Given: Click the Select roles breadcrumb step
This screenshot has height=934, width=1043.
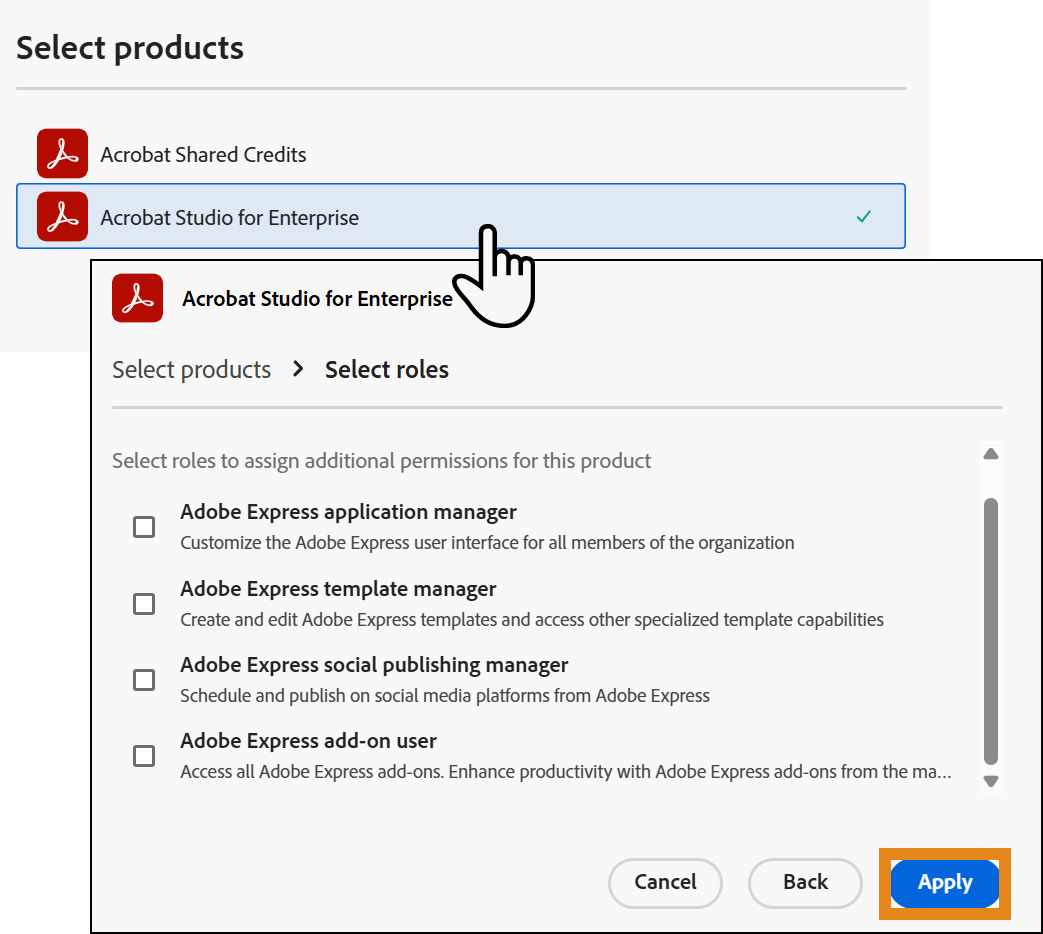Looking at the screenshot, I should tap(386, 369).
